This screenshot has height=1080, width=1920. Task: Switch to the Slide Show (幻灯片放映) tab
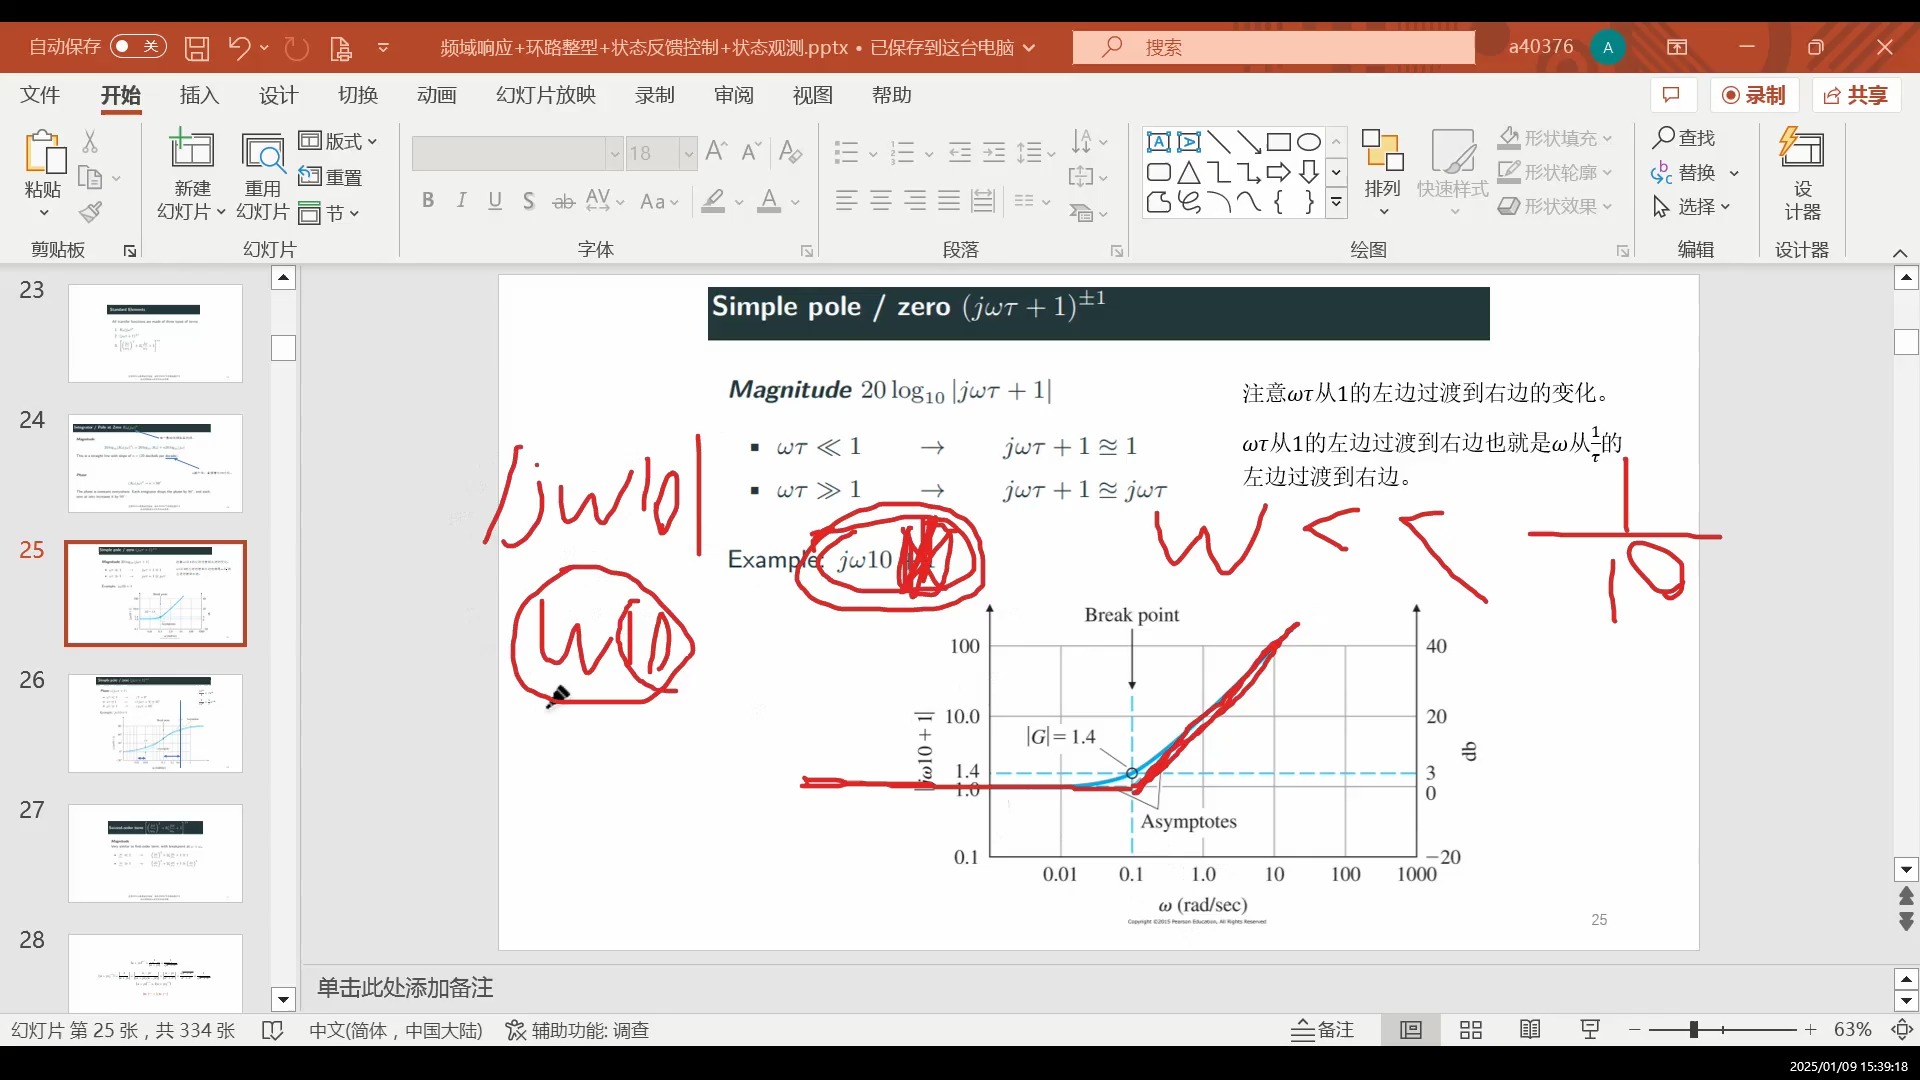546,95
